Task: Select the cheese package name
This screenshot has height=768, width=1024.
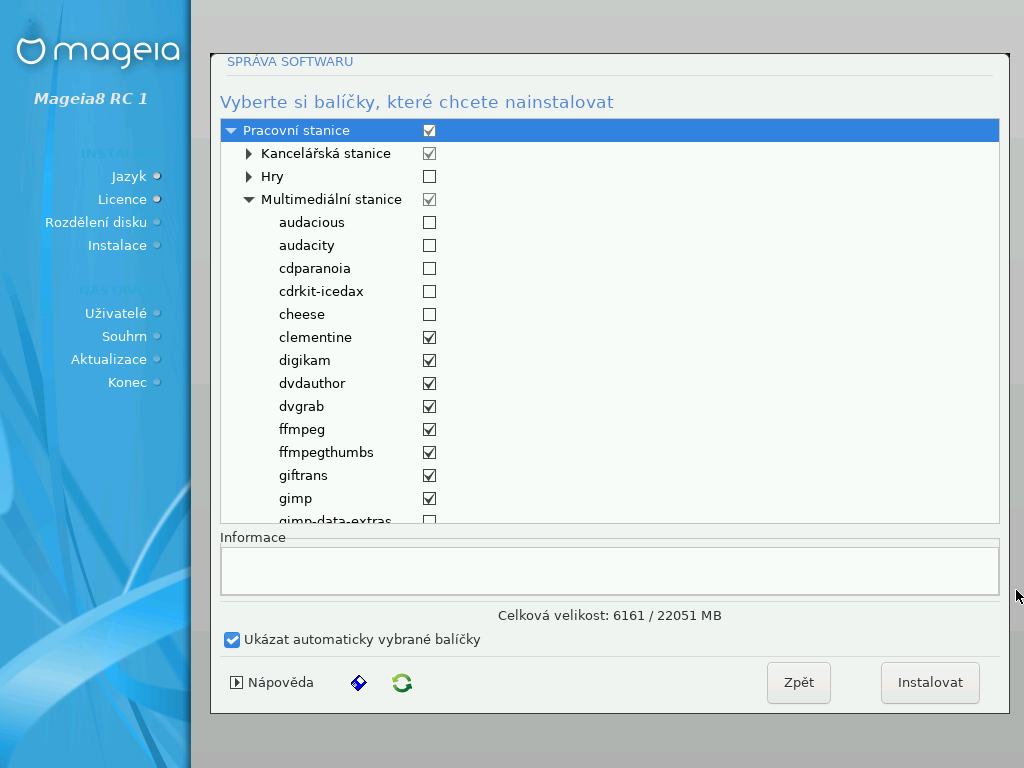Action: [x=302, y=314]
